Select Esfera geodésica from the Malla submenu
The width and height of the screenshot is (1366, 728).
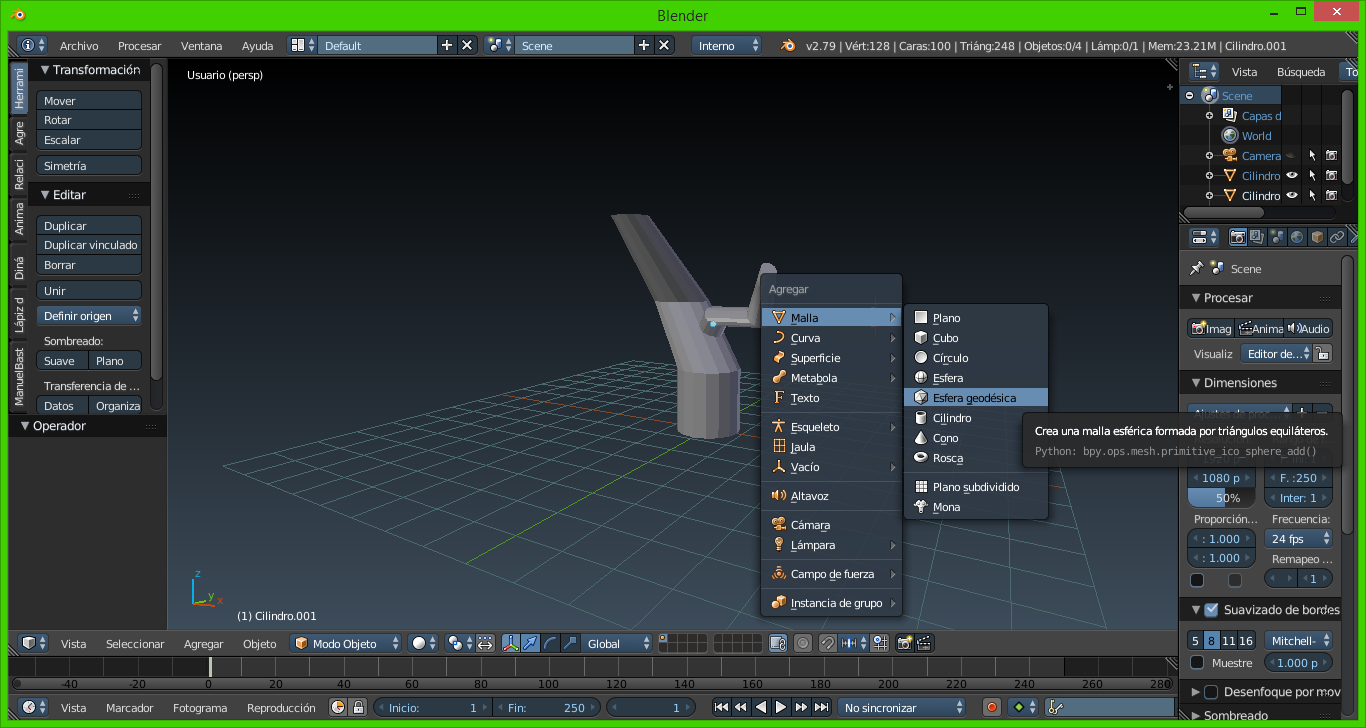pos(974,398)
